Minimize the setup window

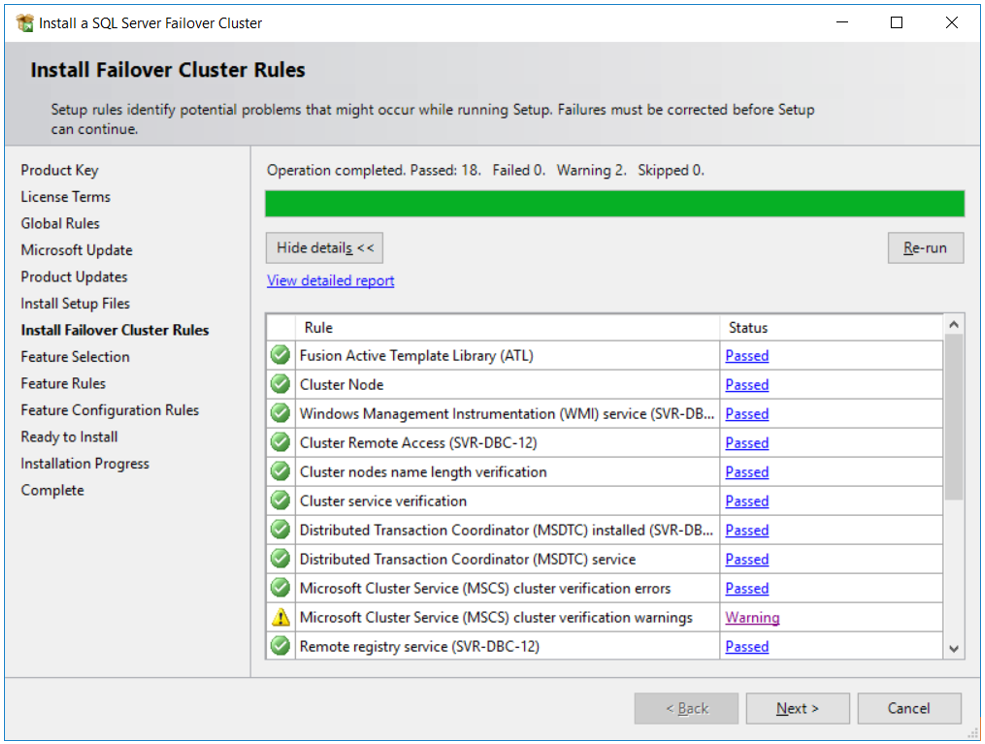842,23
